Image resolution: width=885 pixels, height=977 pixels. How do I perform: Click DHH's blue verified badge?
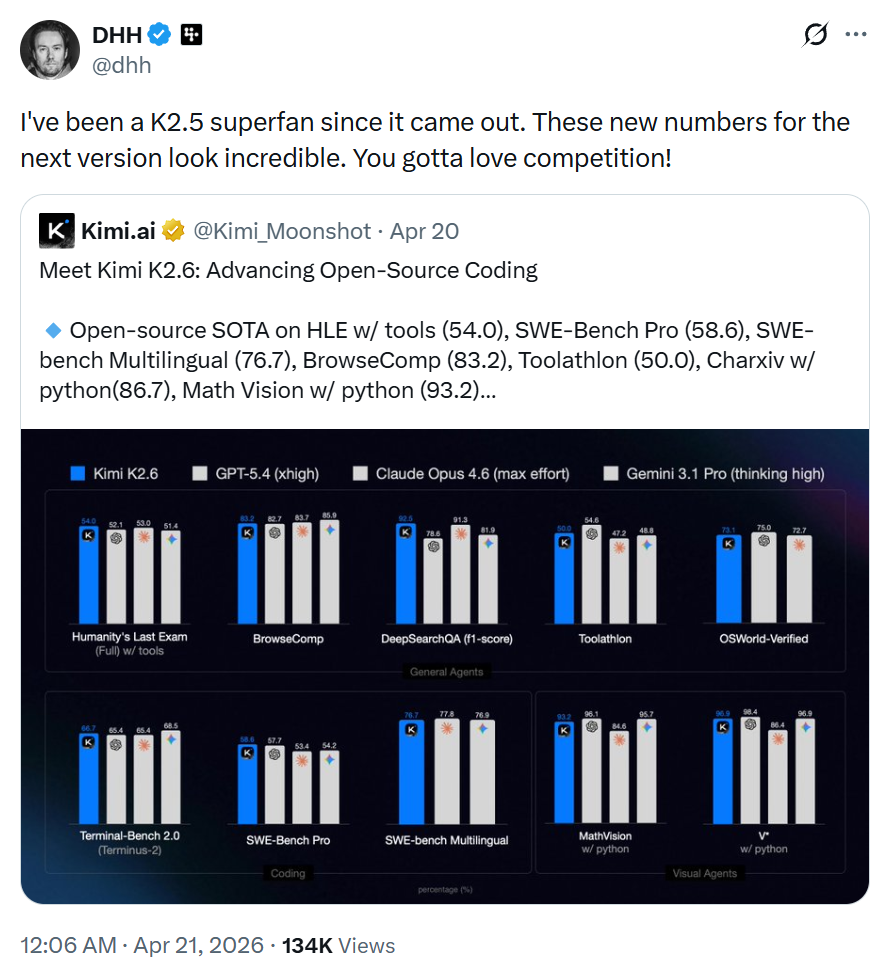click(x=160, y=35)
